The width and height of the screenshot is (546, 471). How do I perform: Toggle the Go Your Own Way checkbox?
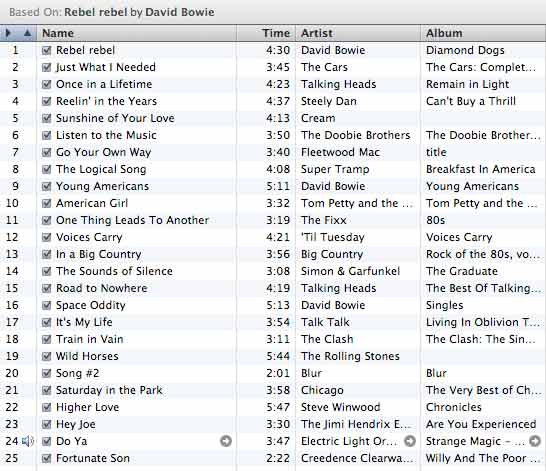(46, 152)
